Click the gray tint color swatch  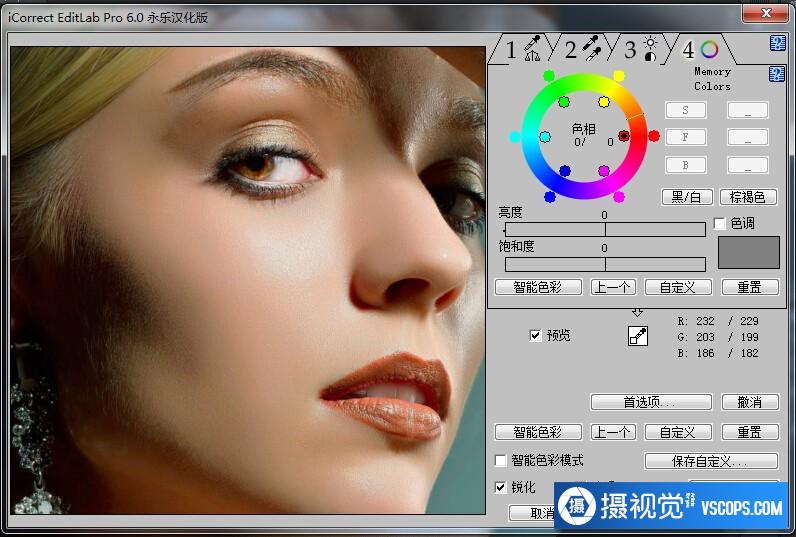coord(748,252)
